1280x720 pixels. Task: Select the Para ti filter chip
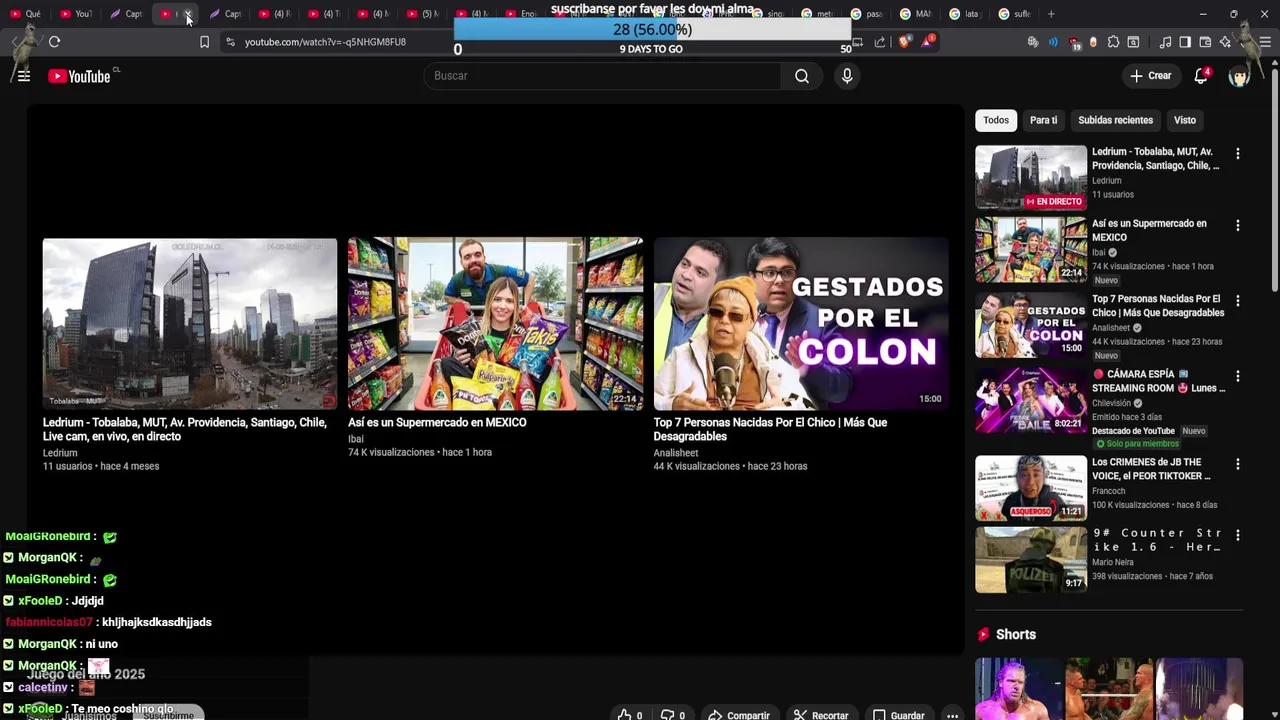click(x=1043, y=120)
